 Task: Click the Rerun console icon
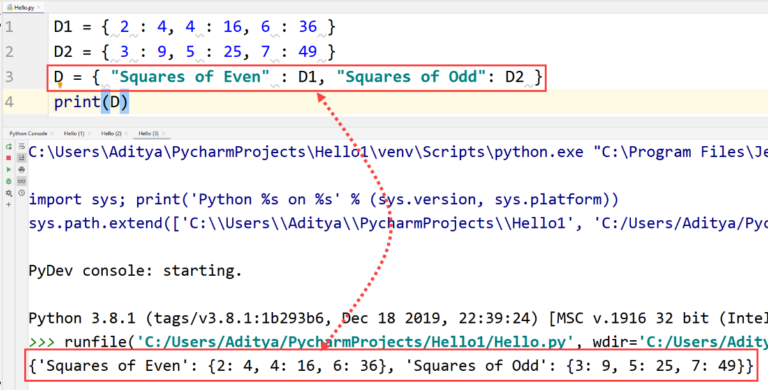click(x=8, y=146)
